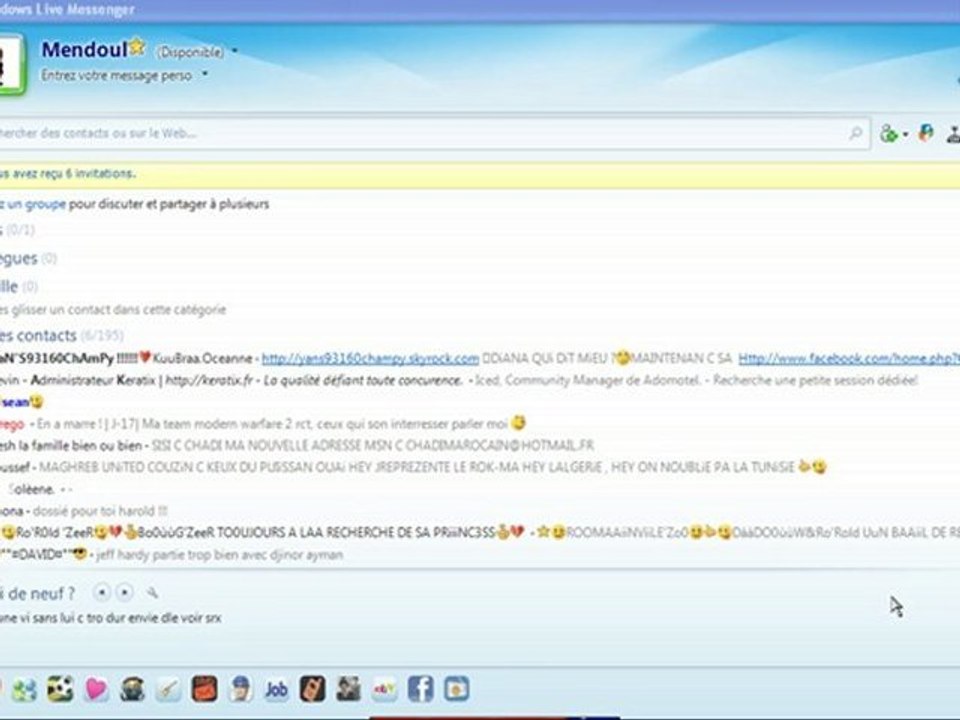Image resolution: width=960 pixels, height=720 pixels.
Task: Click the wrench settings icon in 'de neuf ?' section
Action: (152, 592)
